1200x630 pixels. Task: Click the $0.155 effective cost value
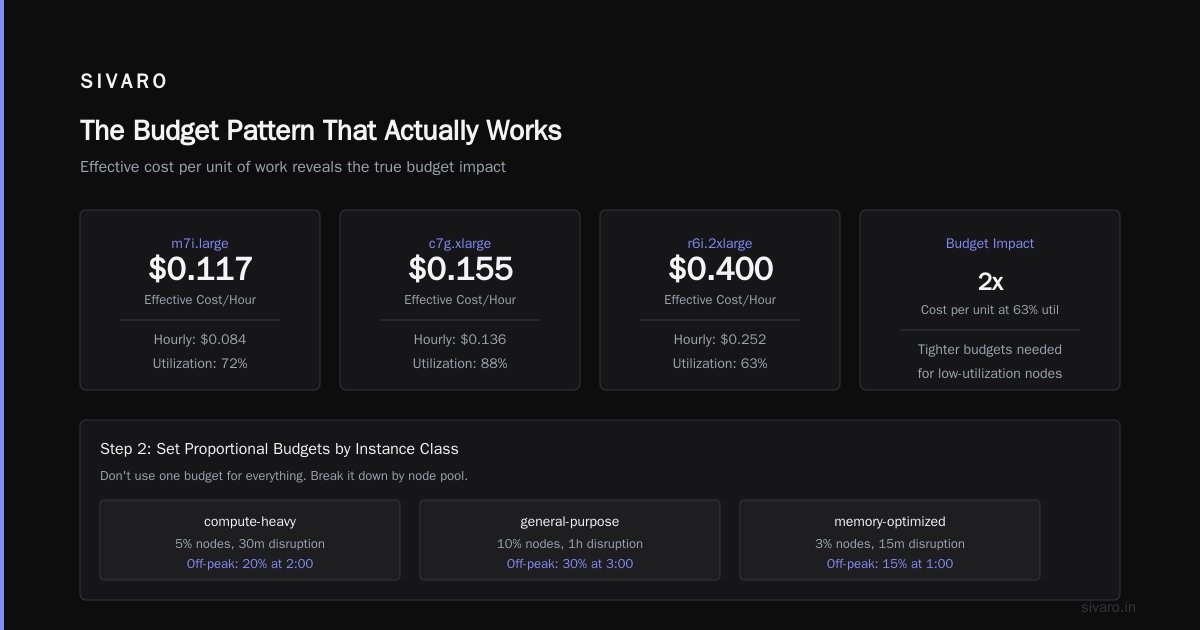point(460,269)
